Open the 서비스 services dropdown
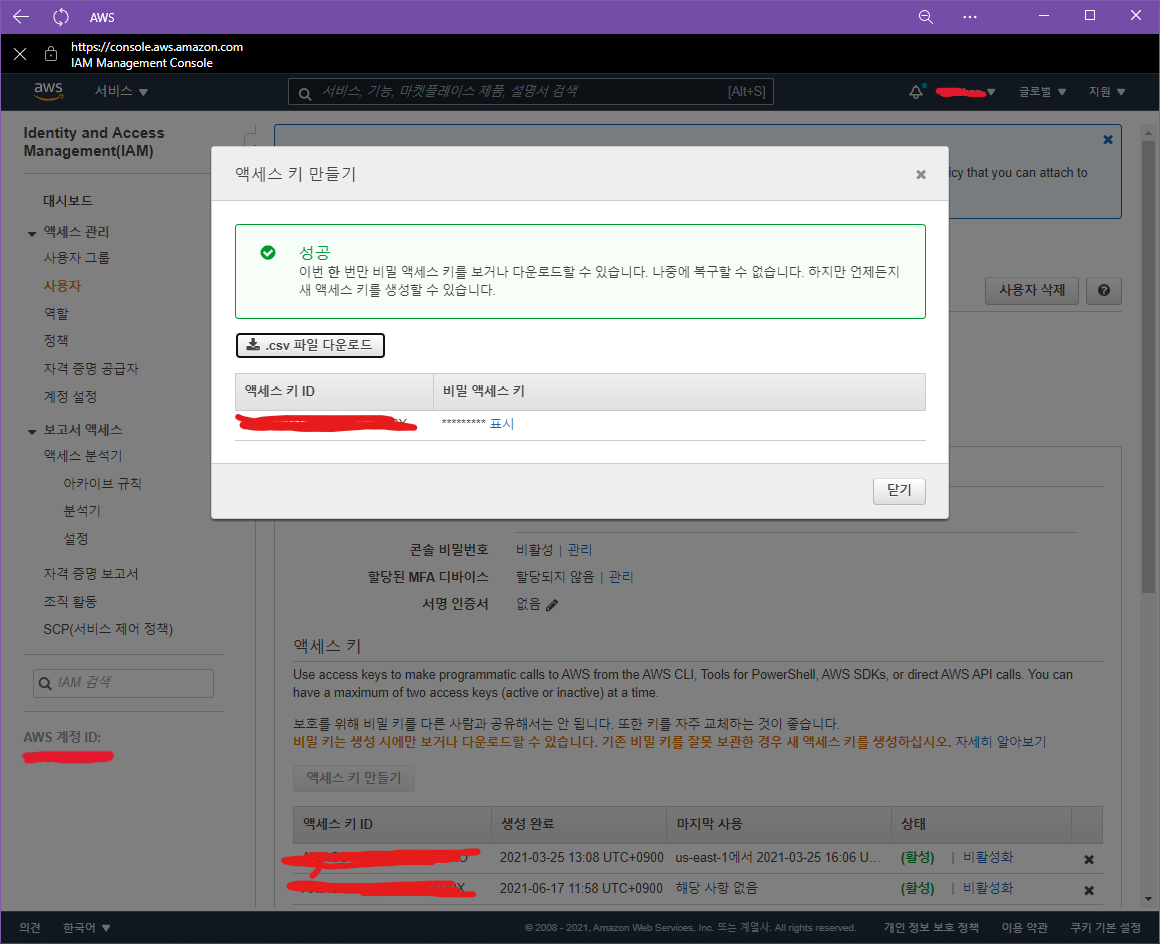1160x944 pixels. (121, 92)
